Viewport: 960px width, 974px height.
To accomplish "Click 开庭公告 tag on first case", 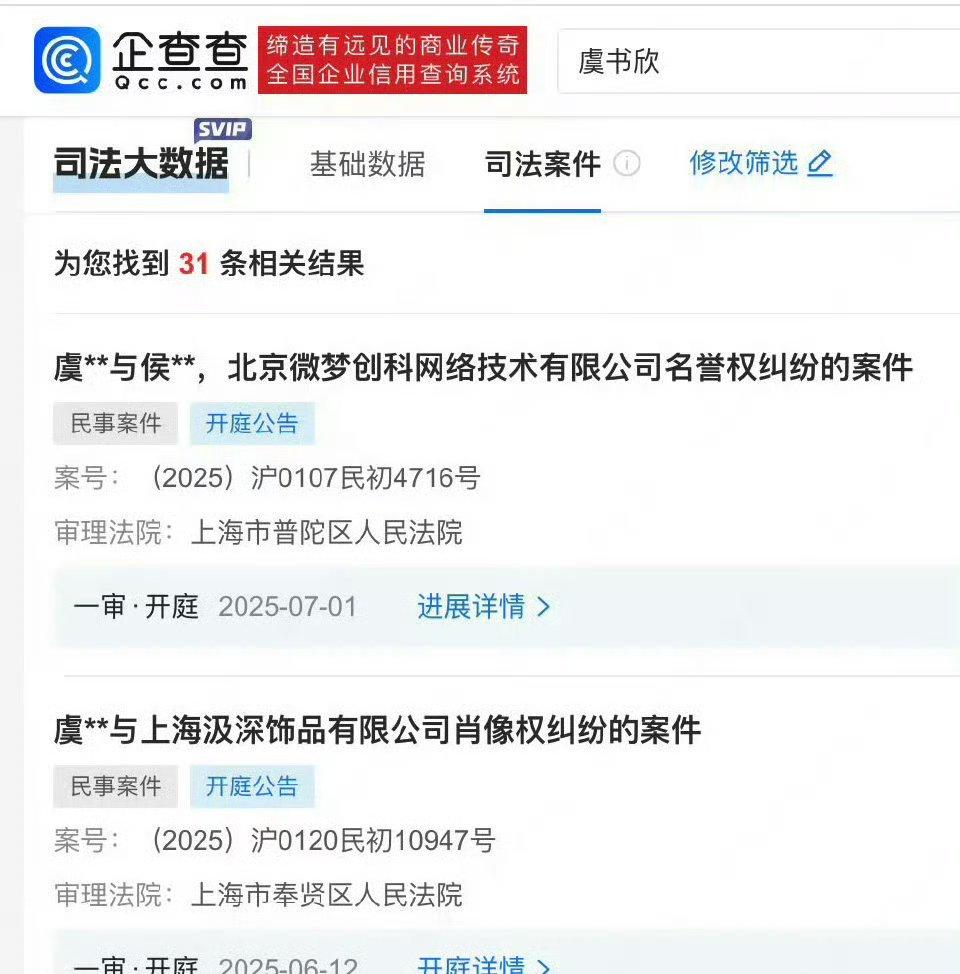I will click(x=252, y=424).
